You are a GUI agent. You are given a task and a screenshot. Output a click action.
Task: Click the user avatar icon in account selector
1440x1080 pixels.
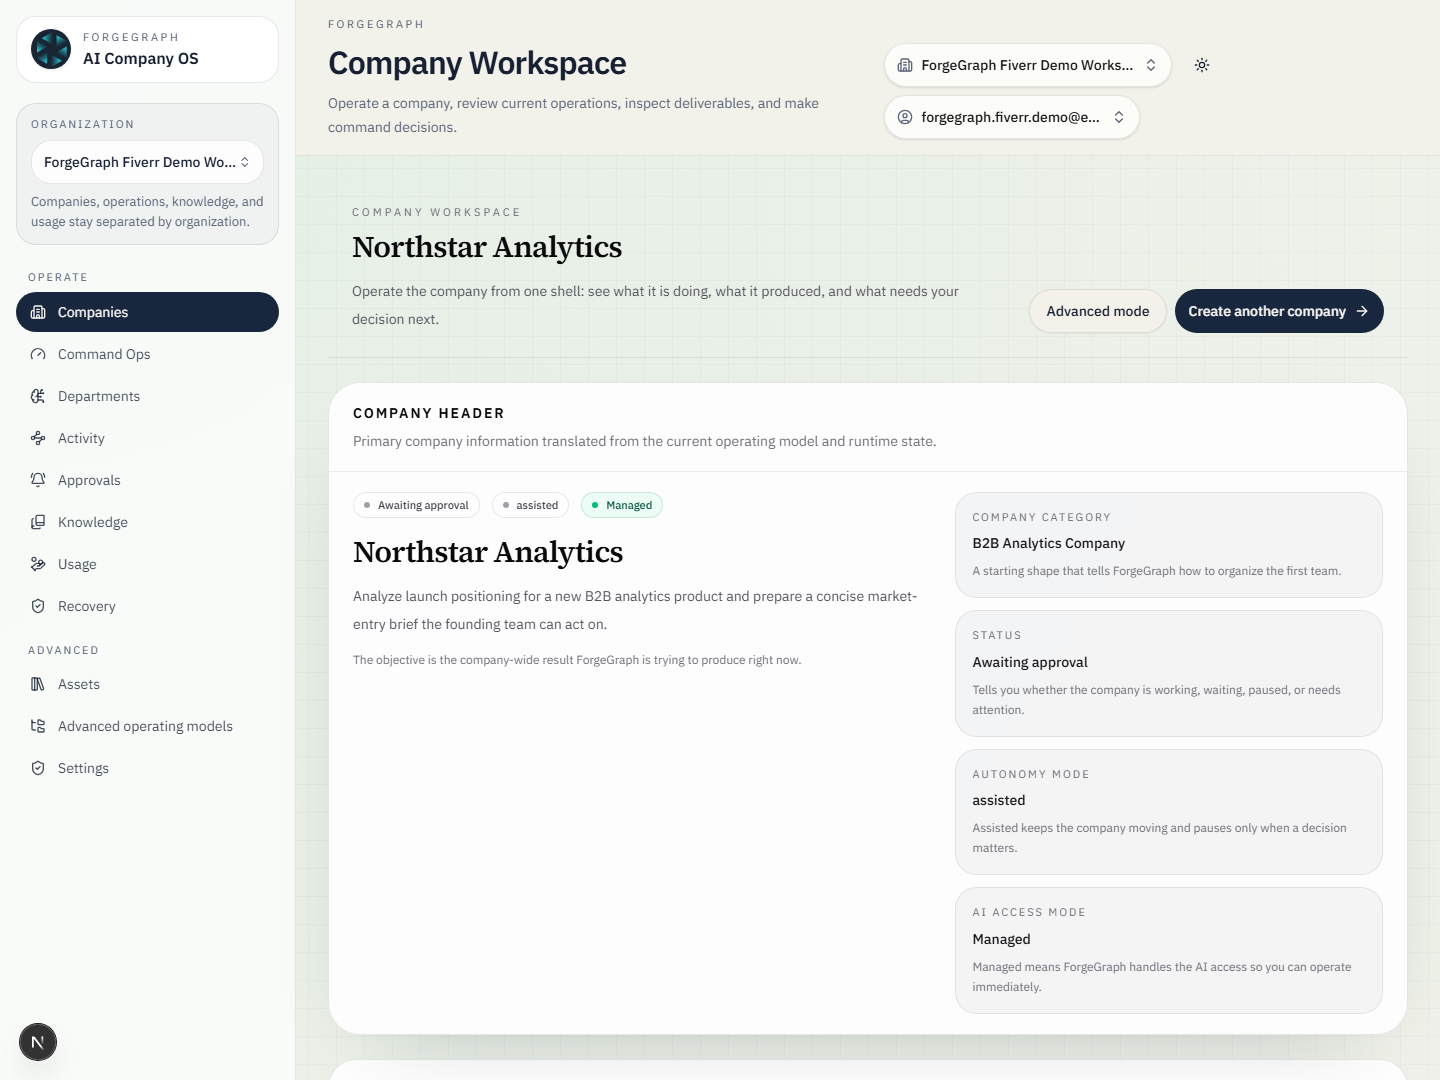point(905,117)
